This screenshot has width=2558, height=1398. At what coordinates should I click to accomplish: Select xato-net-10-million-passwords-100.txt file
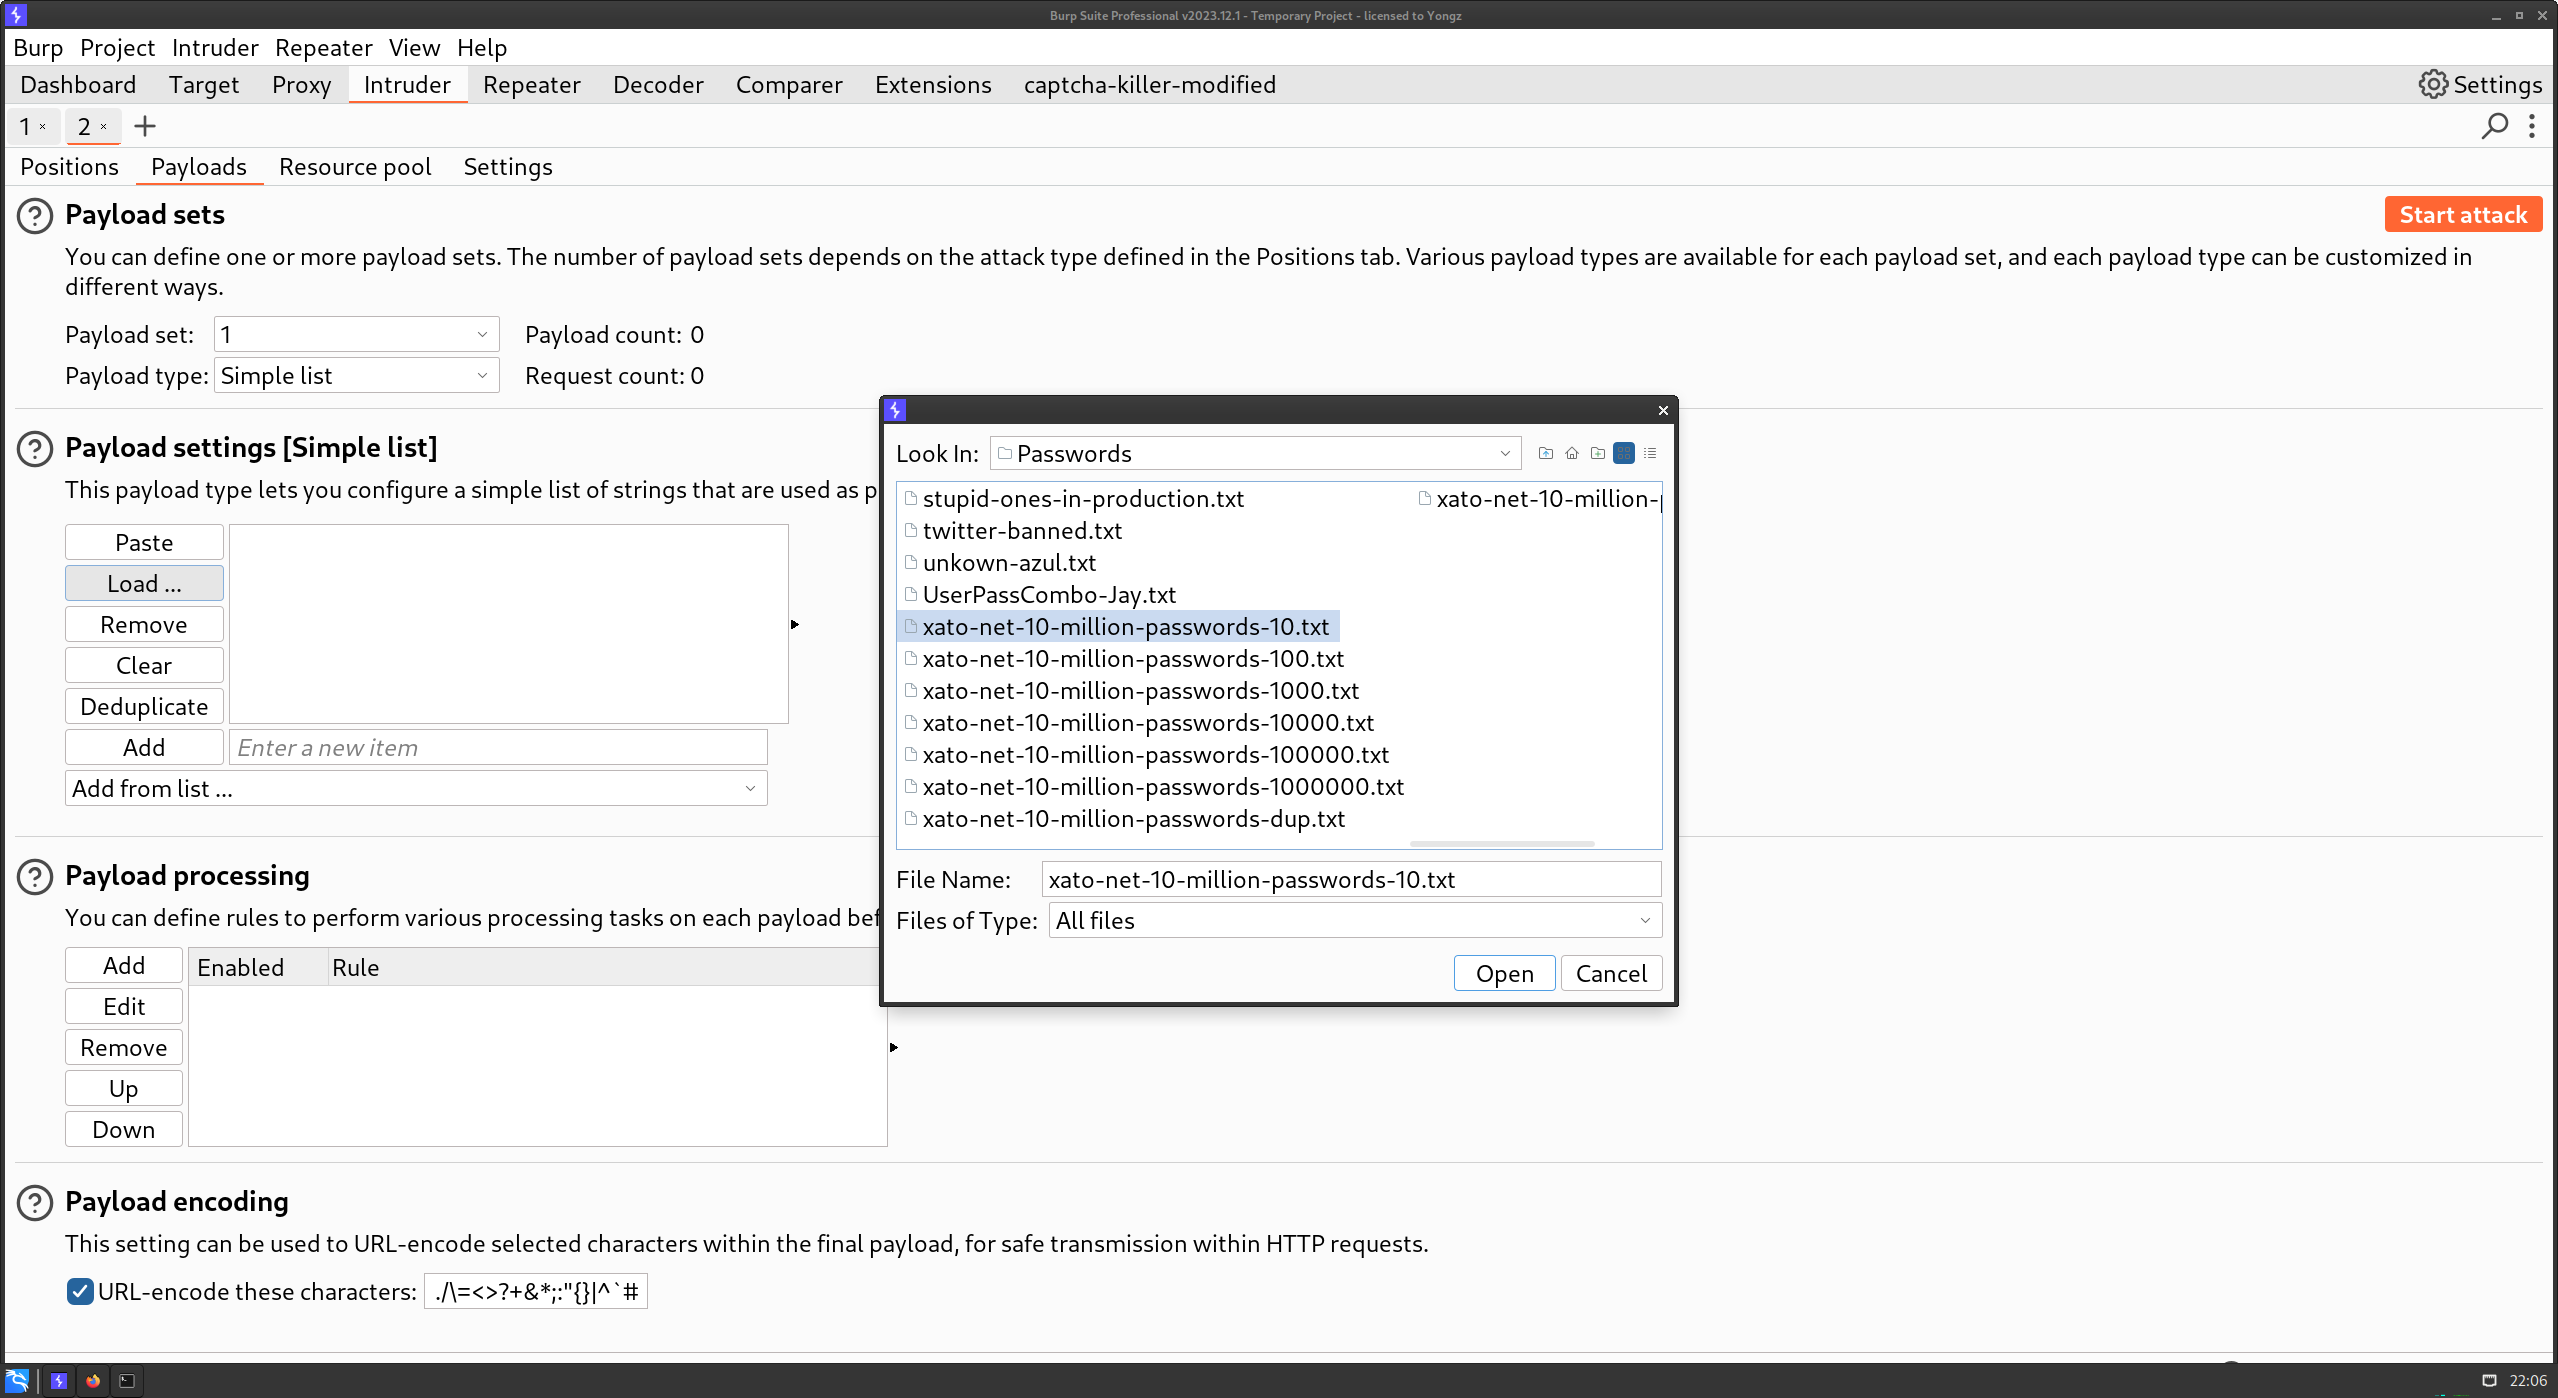click(1133, 659)
